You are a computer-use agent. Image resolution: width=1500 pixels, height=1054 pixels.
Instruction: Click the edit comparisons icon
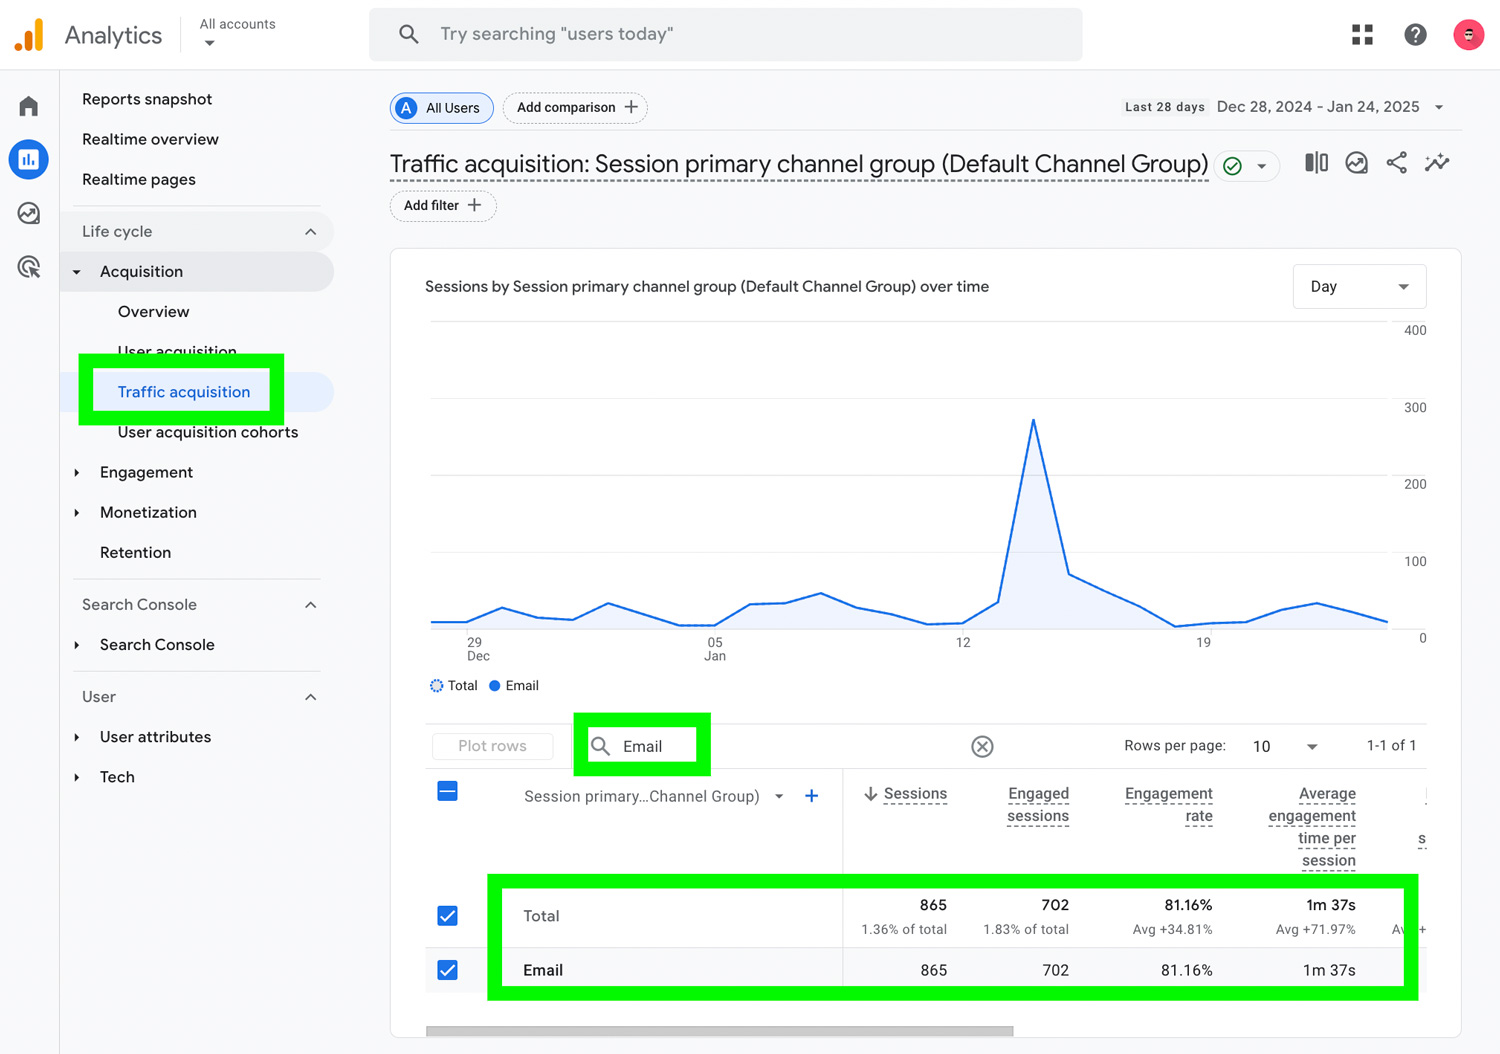click(1316, 163)
